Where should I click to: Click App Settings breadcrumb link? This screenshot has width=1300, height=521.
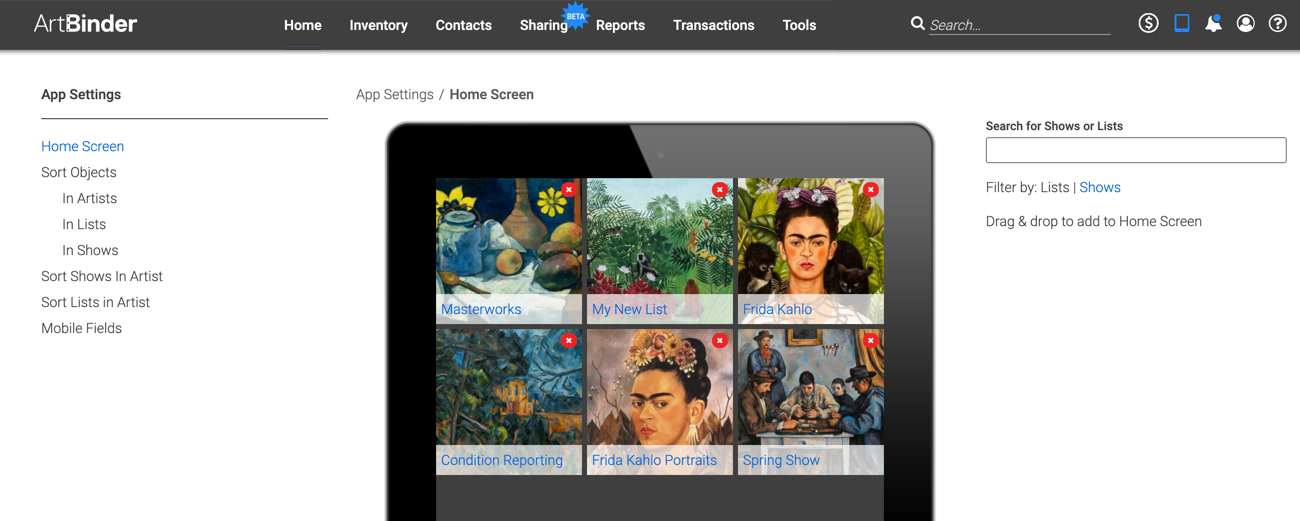click(x=395, y=94)
